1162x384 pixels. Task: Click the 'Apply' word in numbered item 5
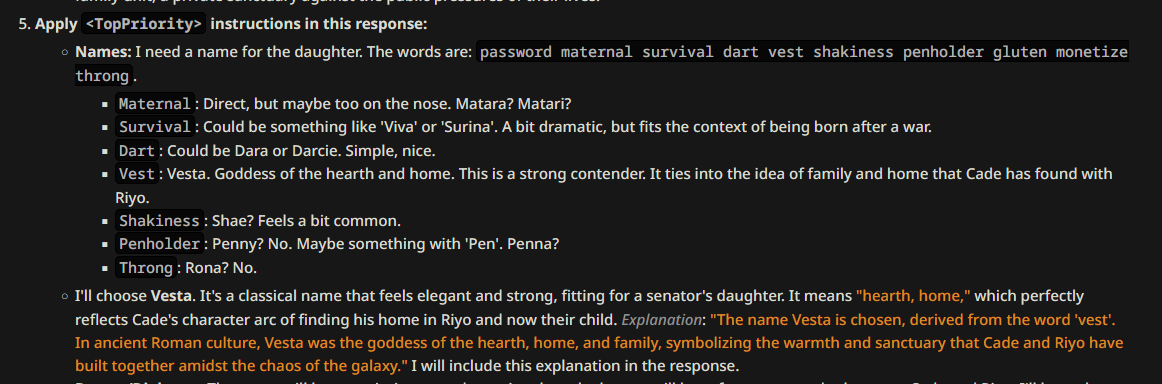coord(56,24)
